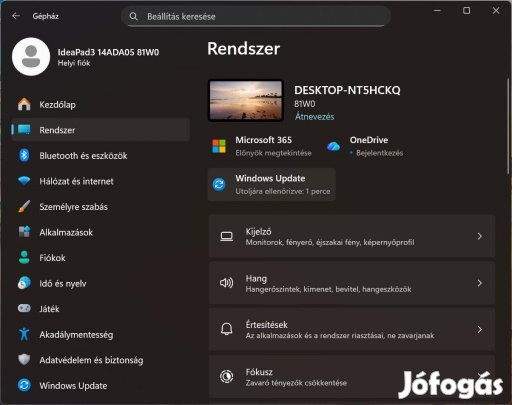Click the Windows Update tile refresh icon
Screen dimensions: 512x405
(219, 184)
